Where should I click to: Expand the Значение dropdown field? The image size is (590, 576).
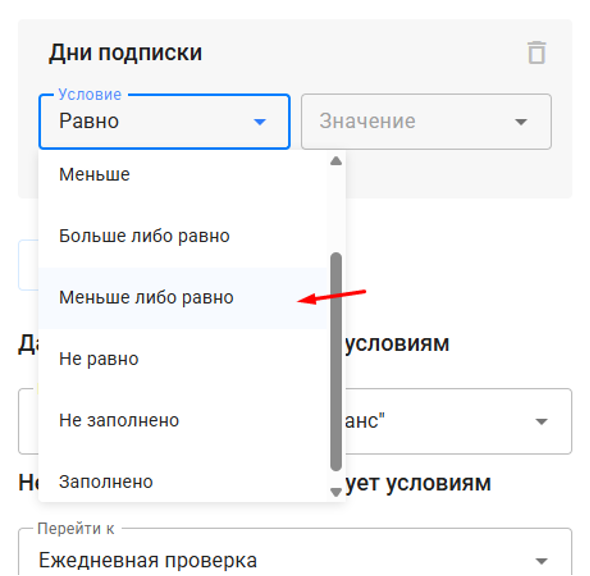[x=426, y=121]
